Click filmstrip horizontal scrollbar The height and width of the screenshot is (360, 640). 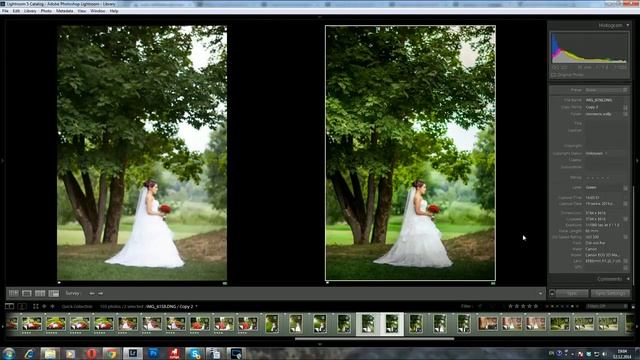(374, 339)
